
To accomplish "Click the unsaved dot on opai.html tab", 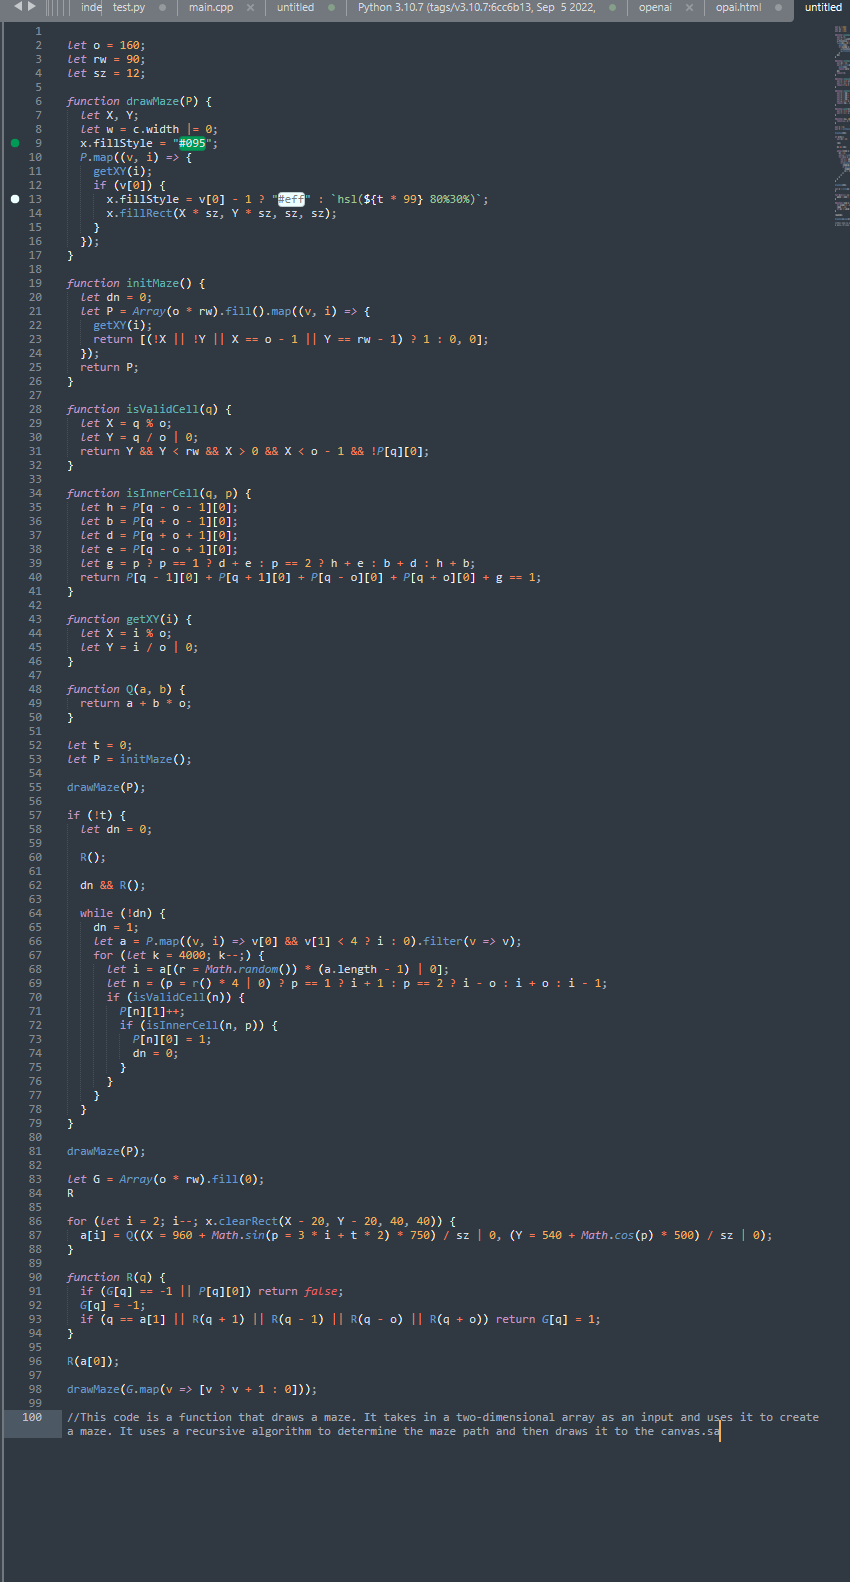I will pyautogui.click(x=778, y=7).
